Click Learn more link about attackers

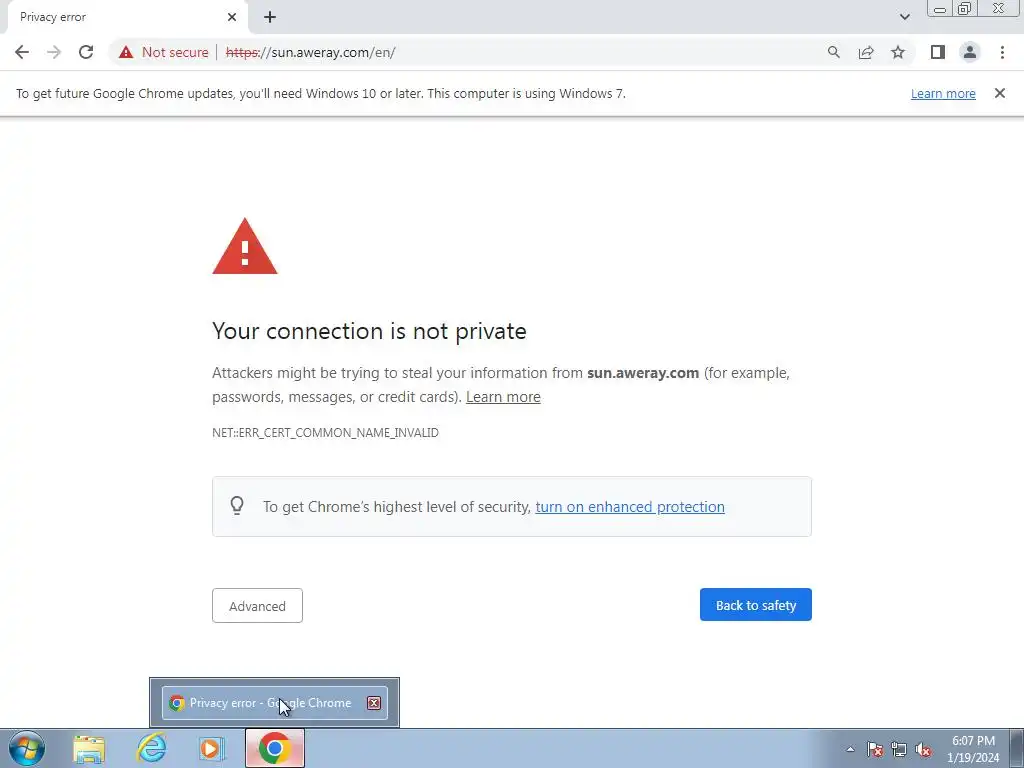coord(503,397)
